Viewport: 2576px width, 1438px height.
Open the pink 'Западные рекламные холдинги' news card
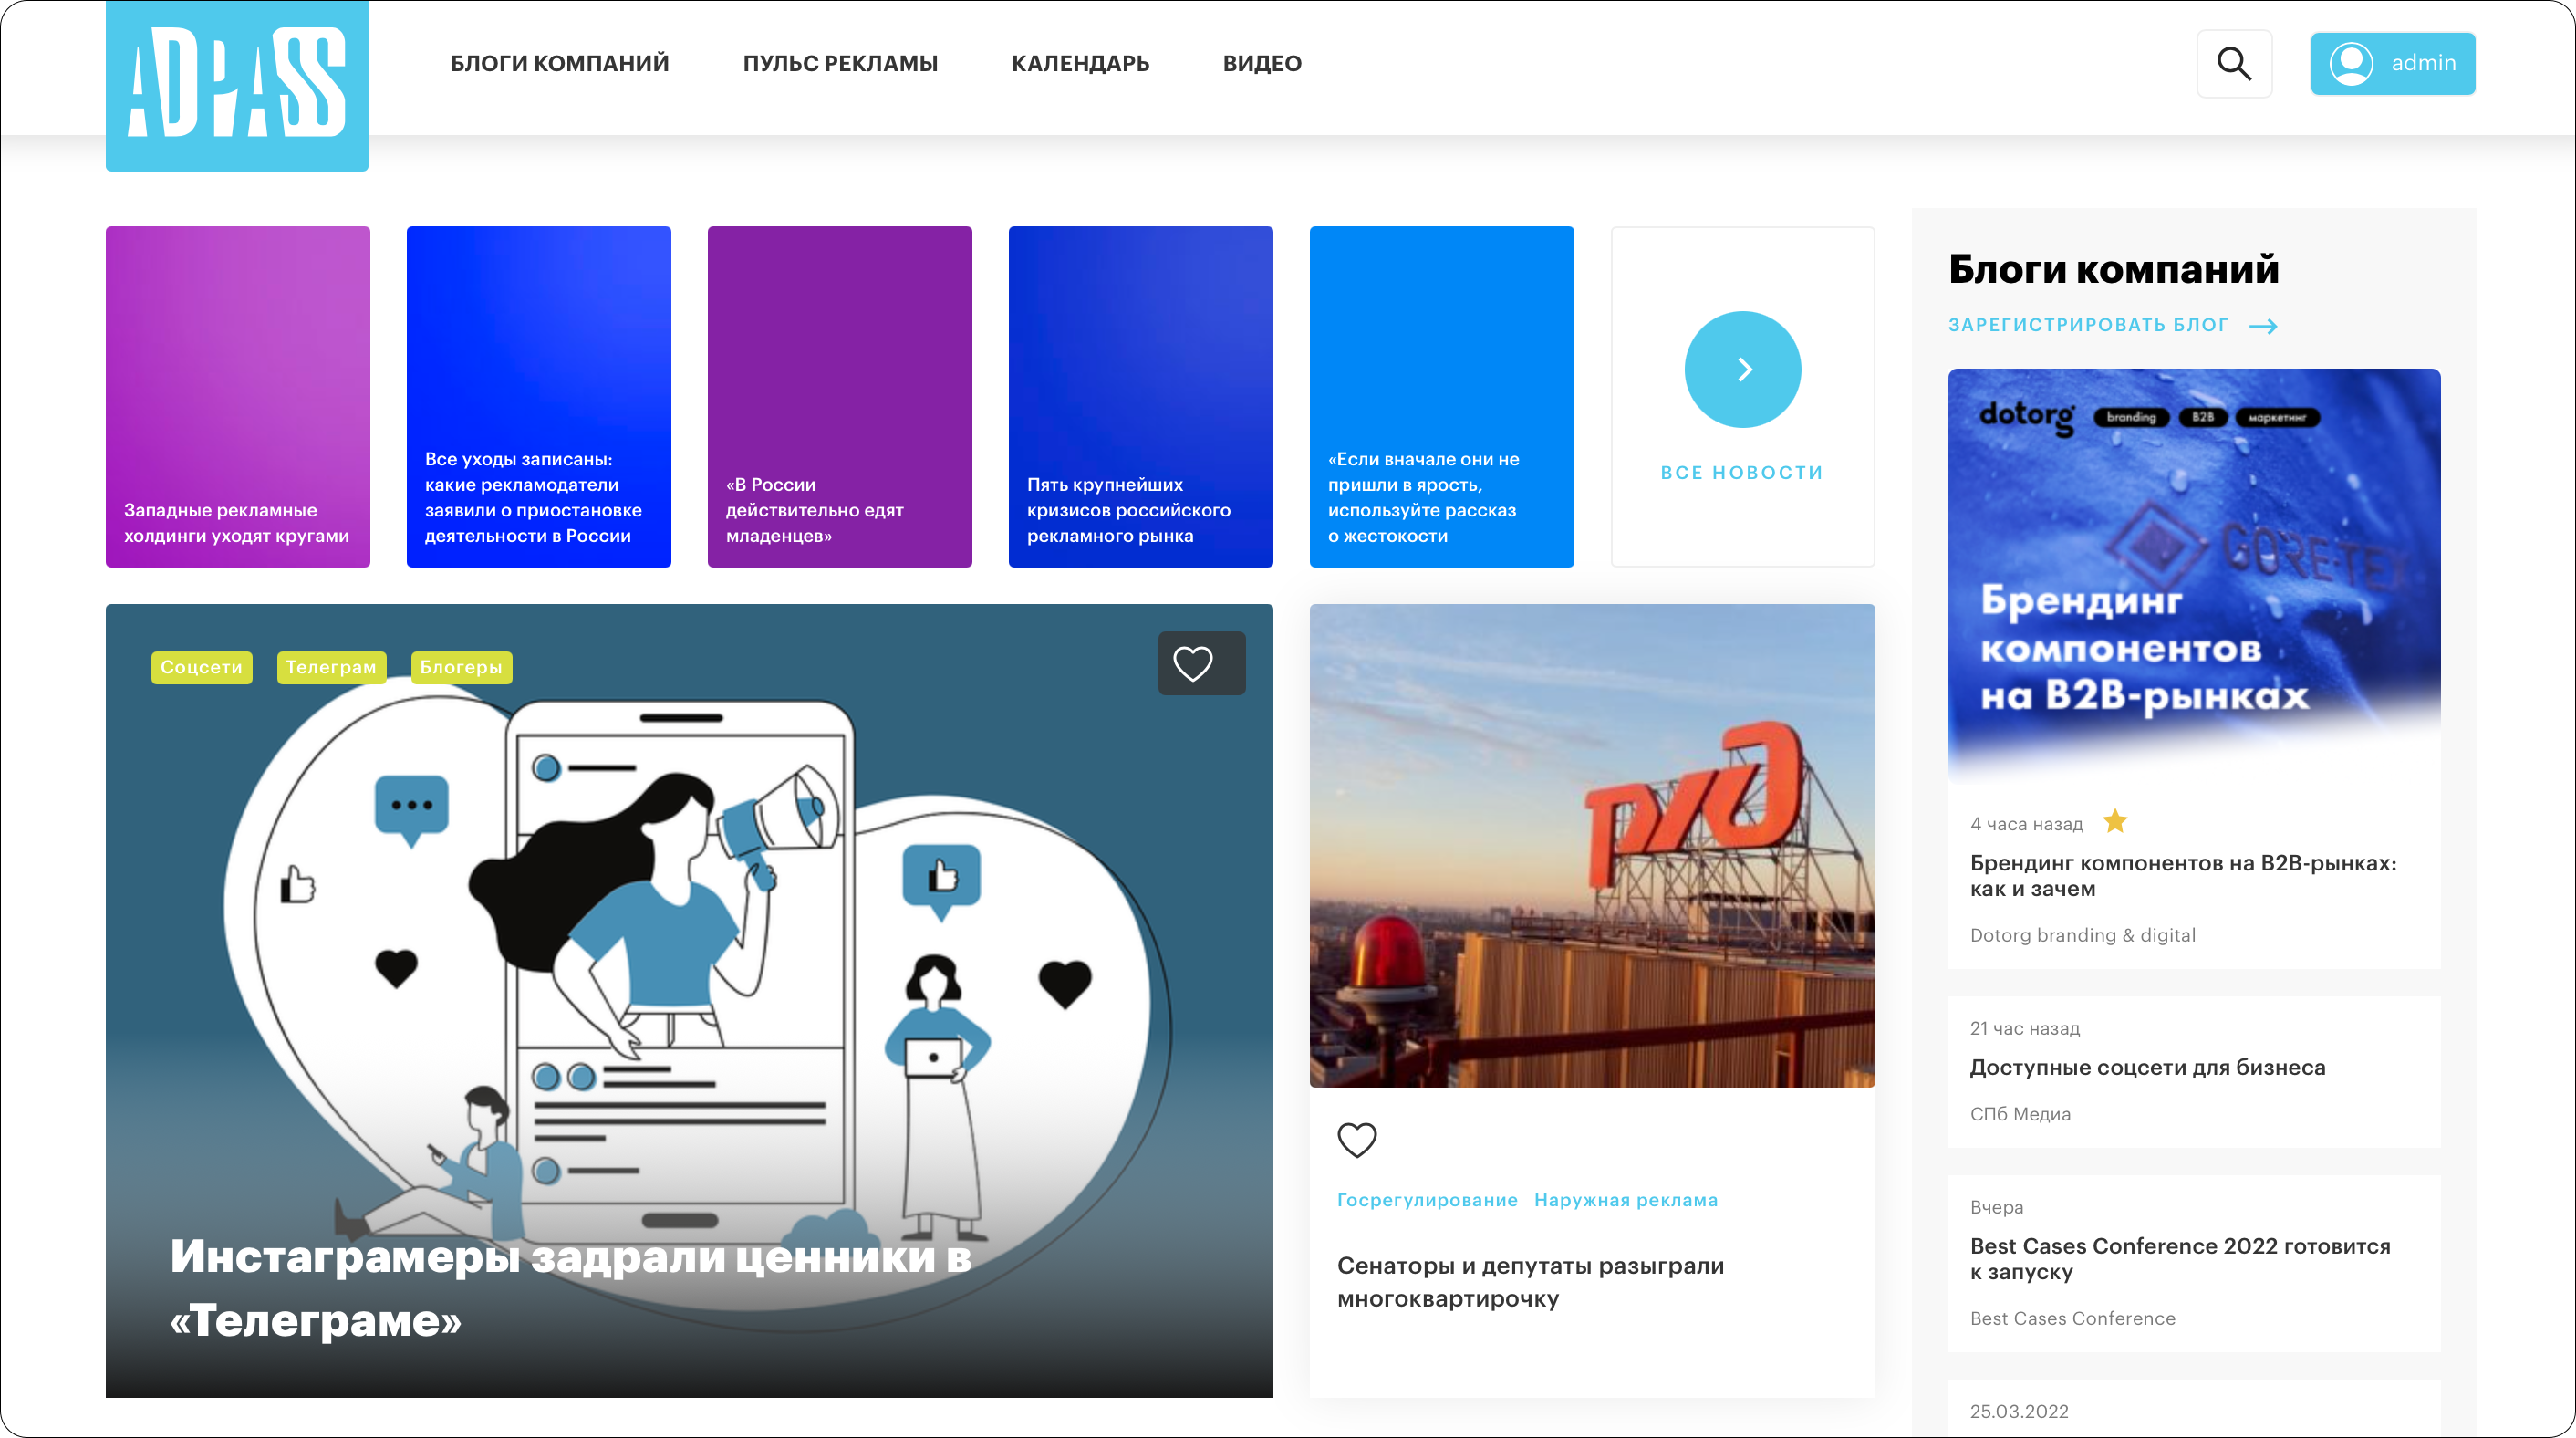click(237, 396)
